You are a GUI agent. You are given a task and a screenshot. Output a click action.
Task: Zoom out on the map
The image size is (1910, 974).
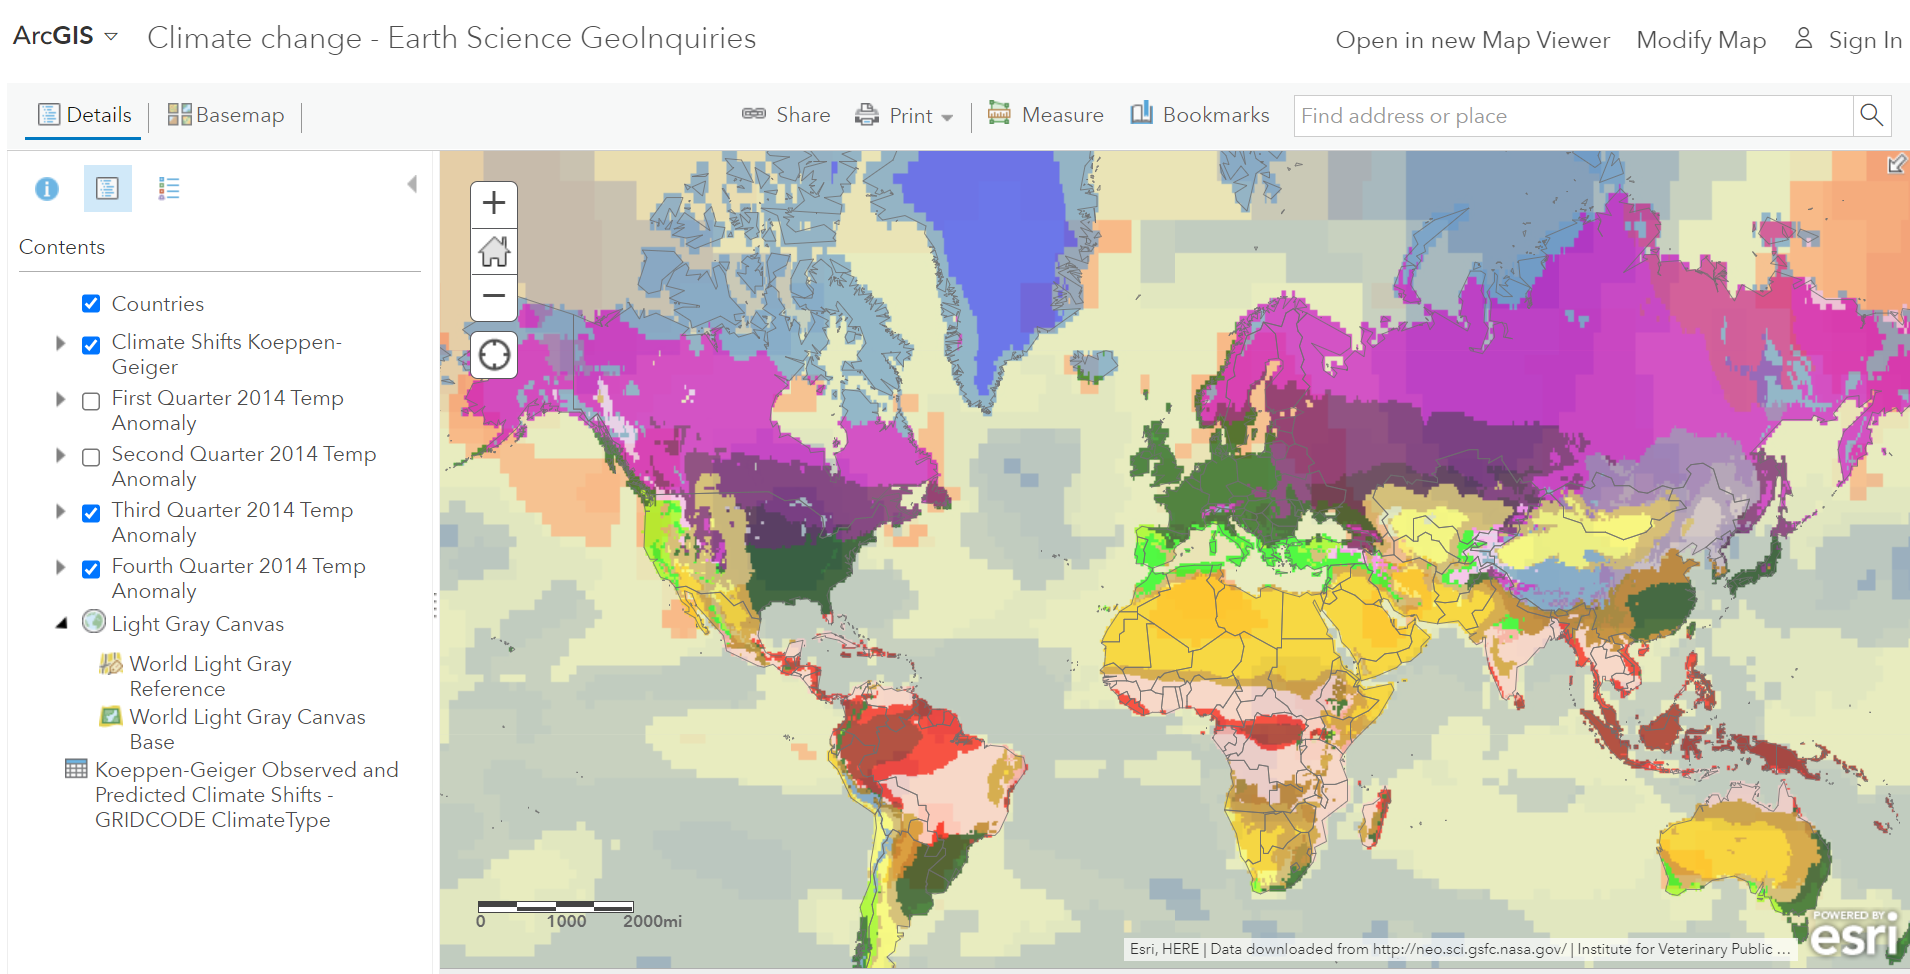[494, 296]
